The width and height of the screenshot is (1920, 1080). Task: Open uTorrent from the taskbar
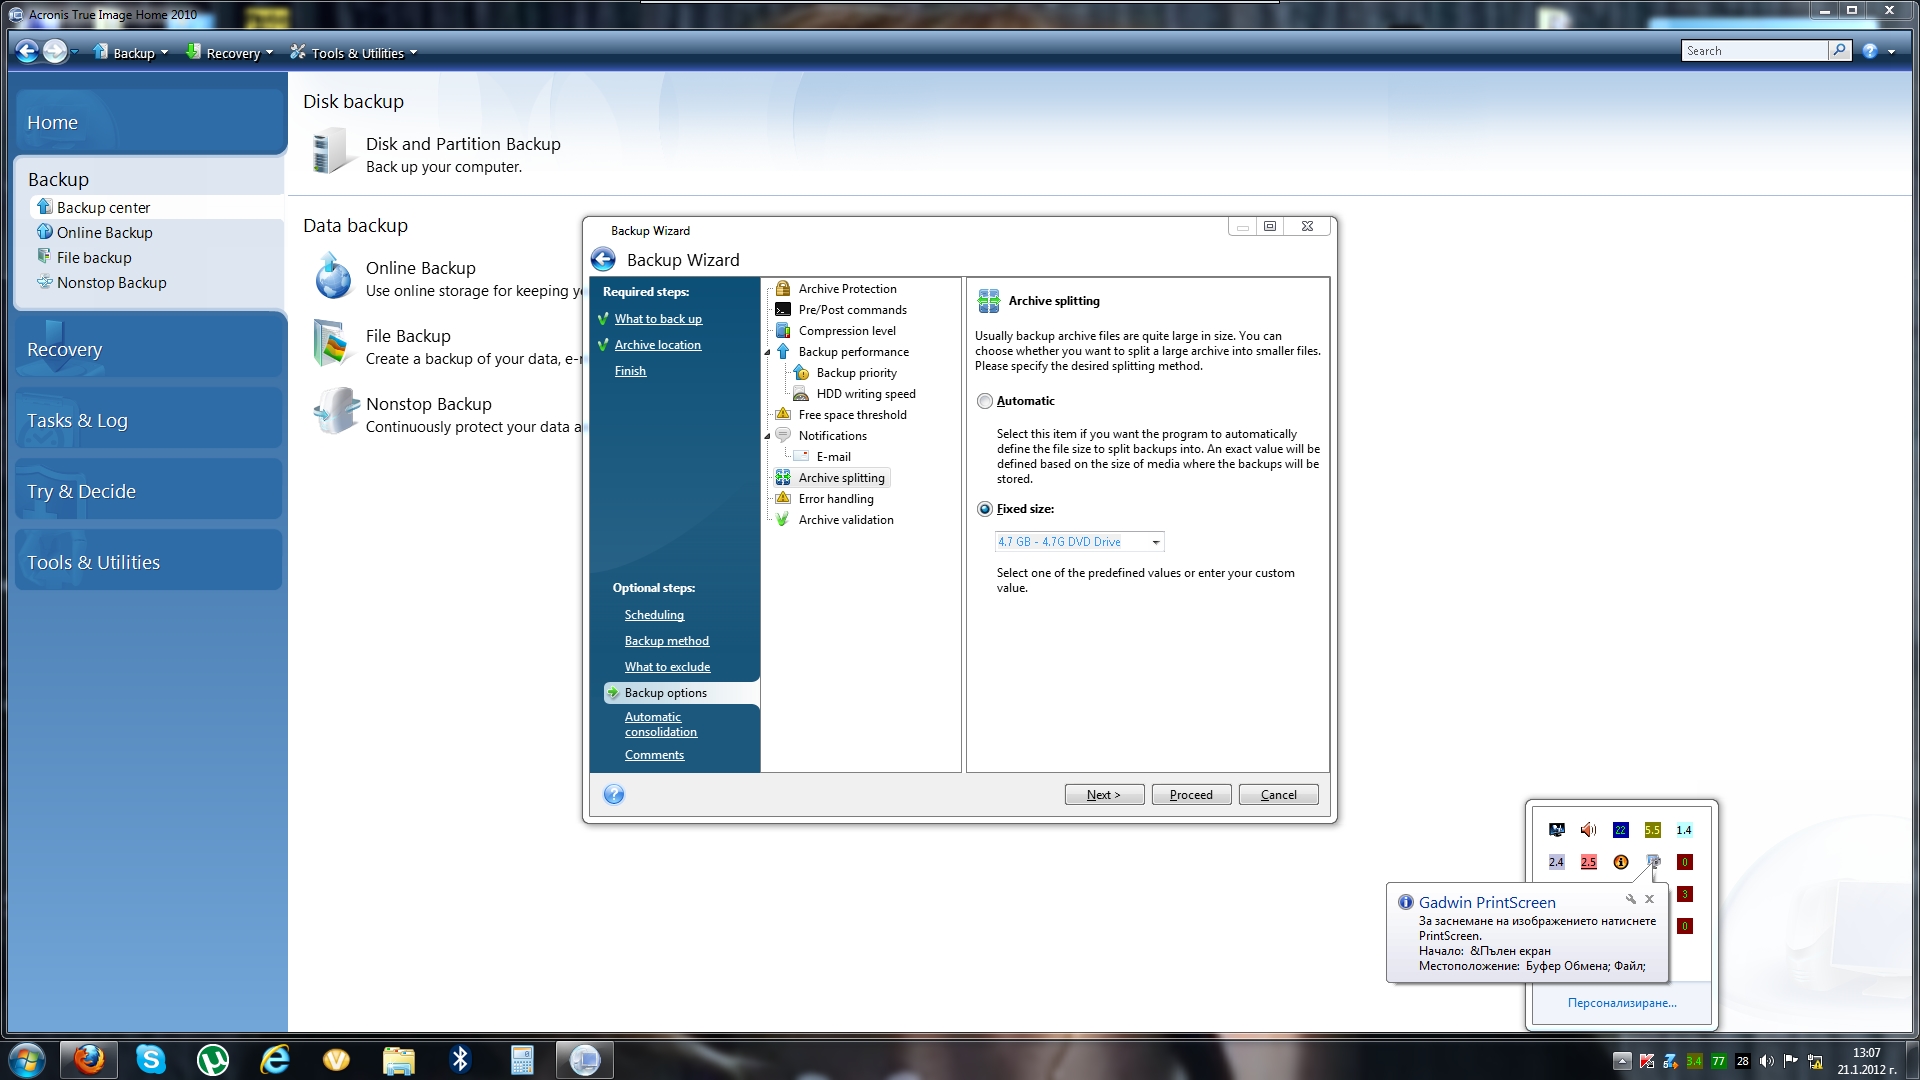[213, 1059]
